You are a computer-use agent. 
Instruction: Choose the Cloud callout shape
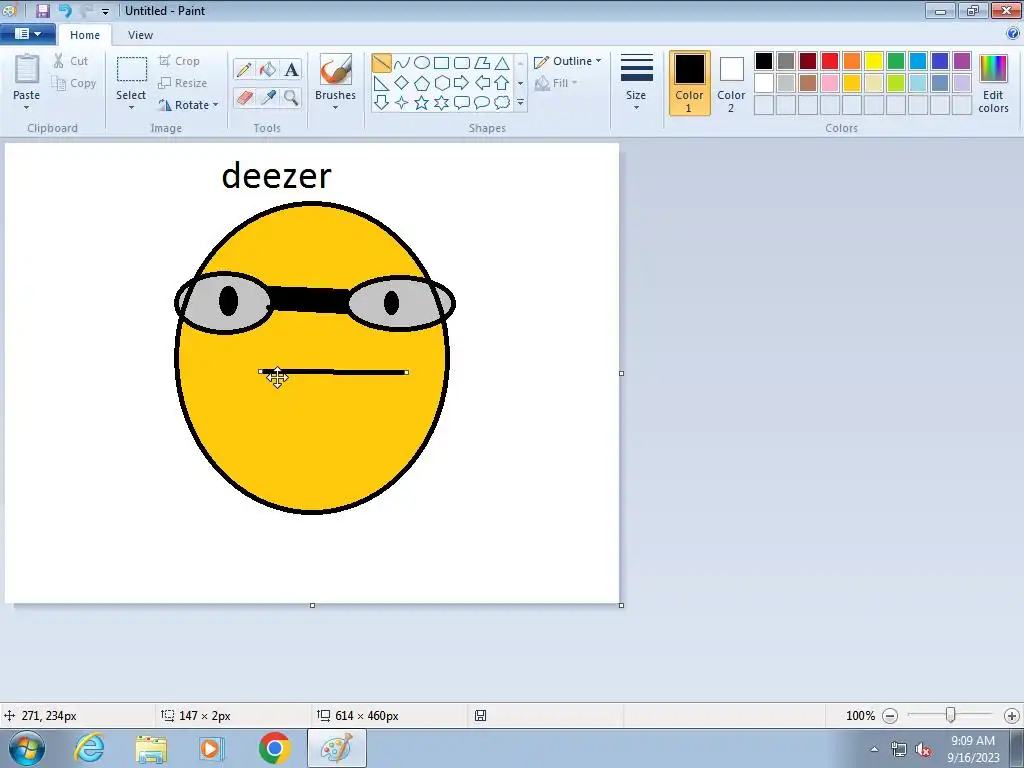(502, 103)
